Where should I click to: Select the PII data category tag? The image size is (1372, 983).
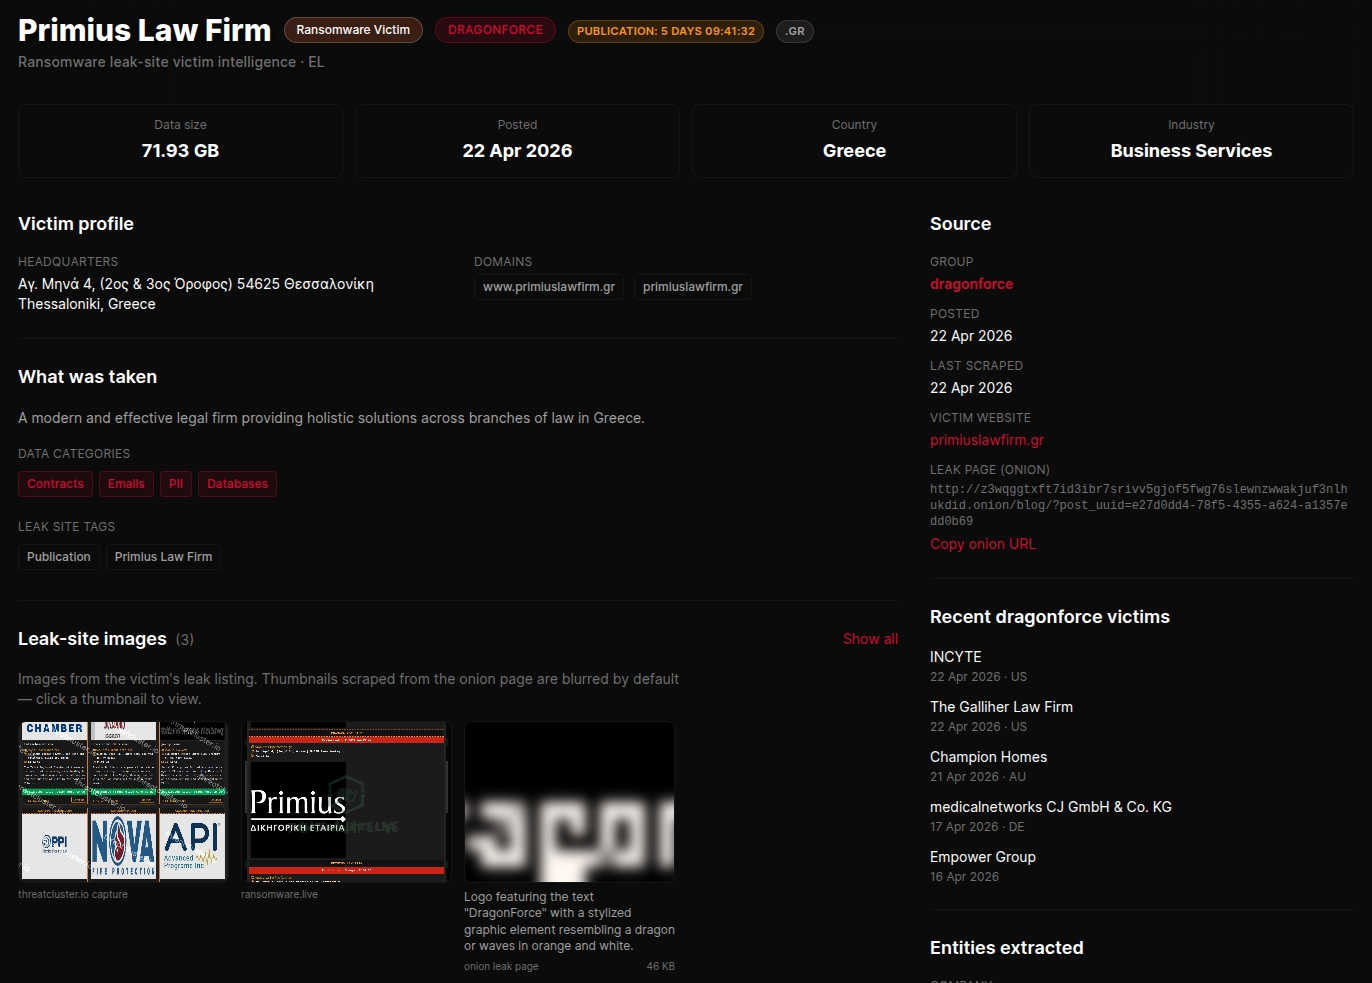pos(176,484)
